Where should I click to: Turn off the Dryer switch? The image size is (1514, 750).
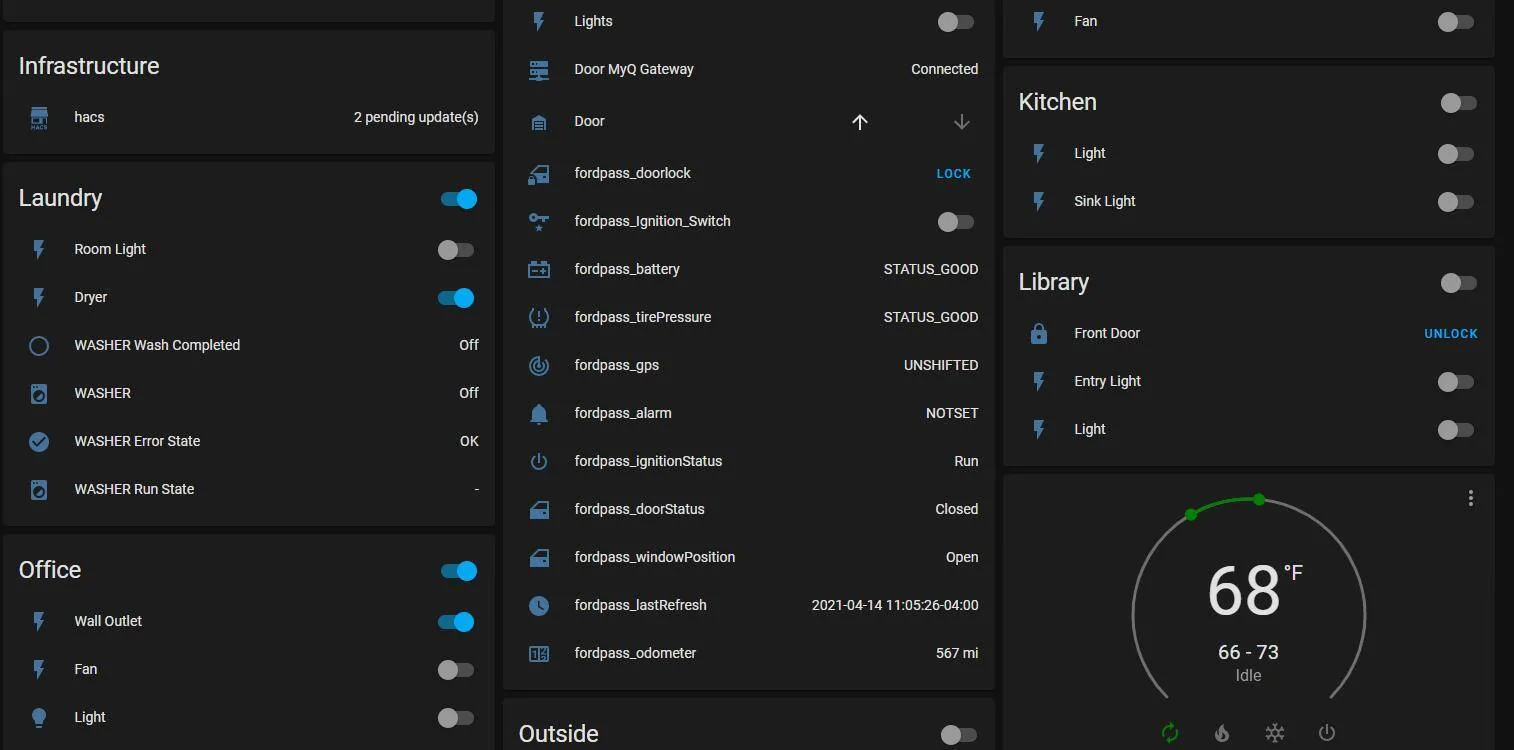456,298
